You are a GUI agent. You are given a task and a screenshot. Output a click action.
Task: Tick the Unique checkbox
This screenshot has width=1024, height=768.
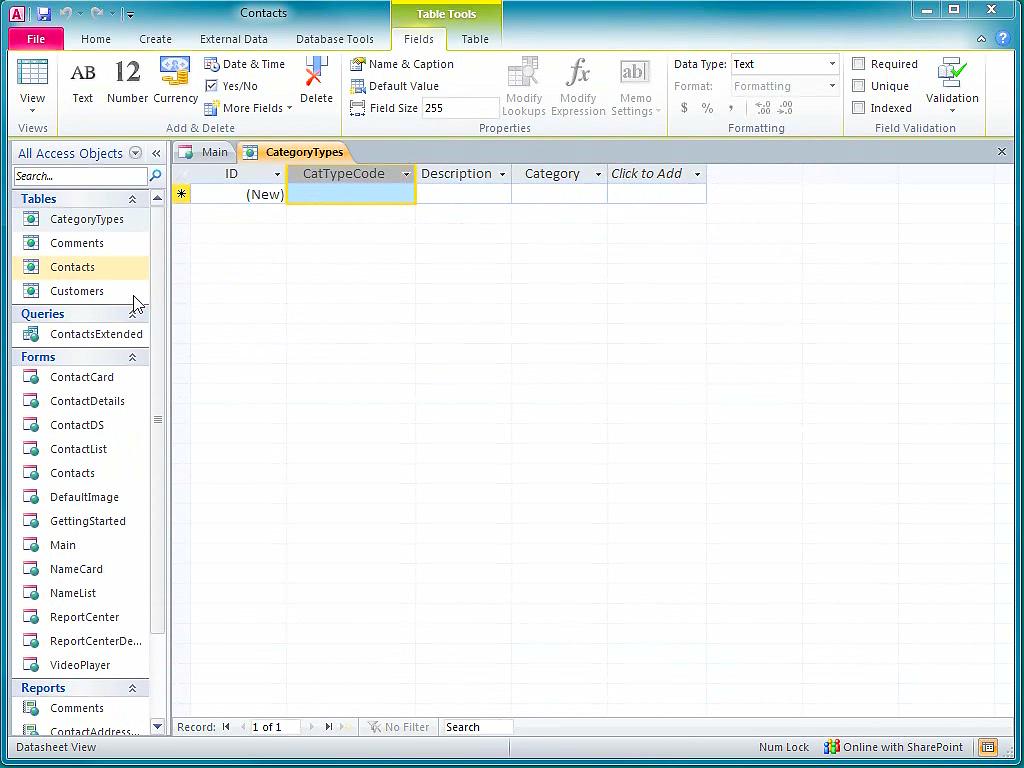coord(859,86)
